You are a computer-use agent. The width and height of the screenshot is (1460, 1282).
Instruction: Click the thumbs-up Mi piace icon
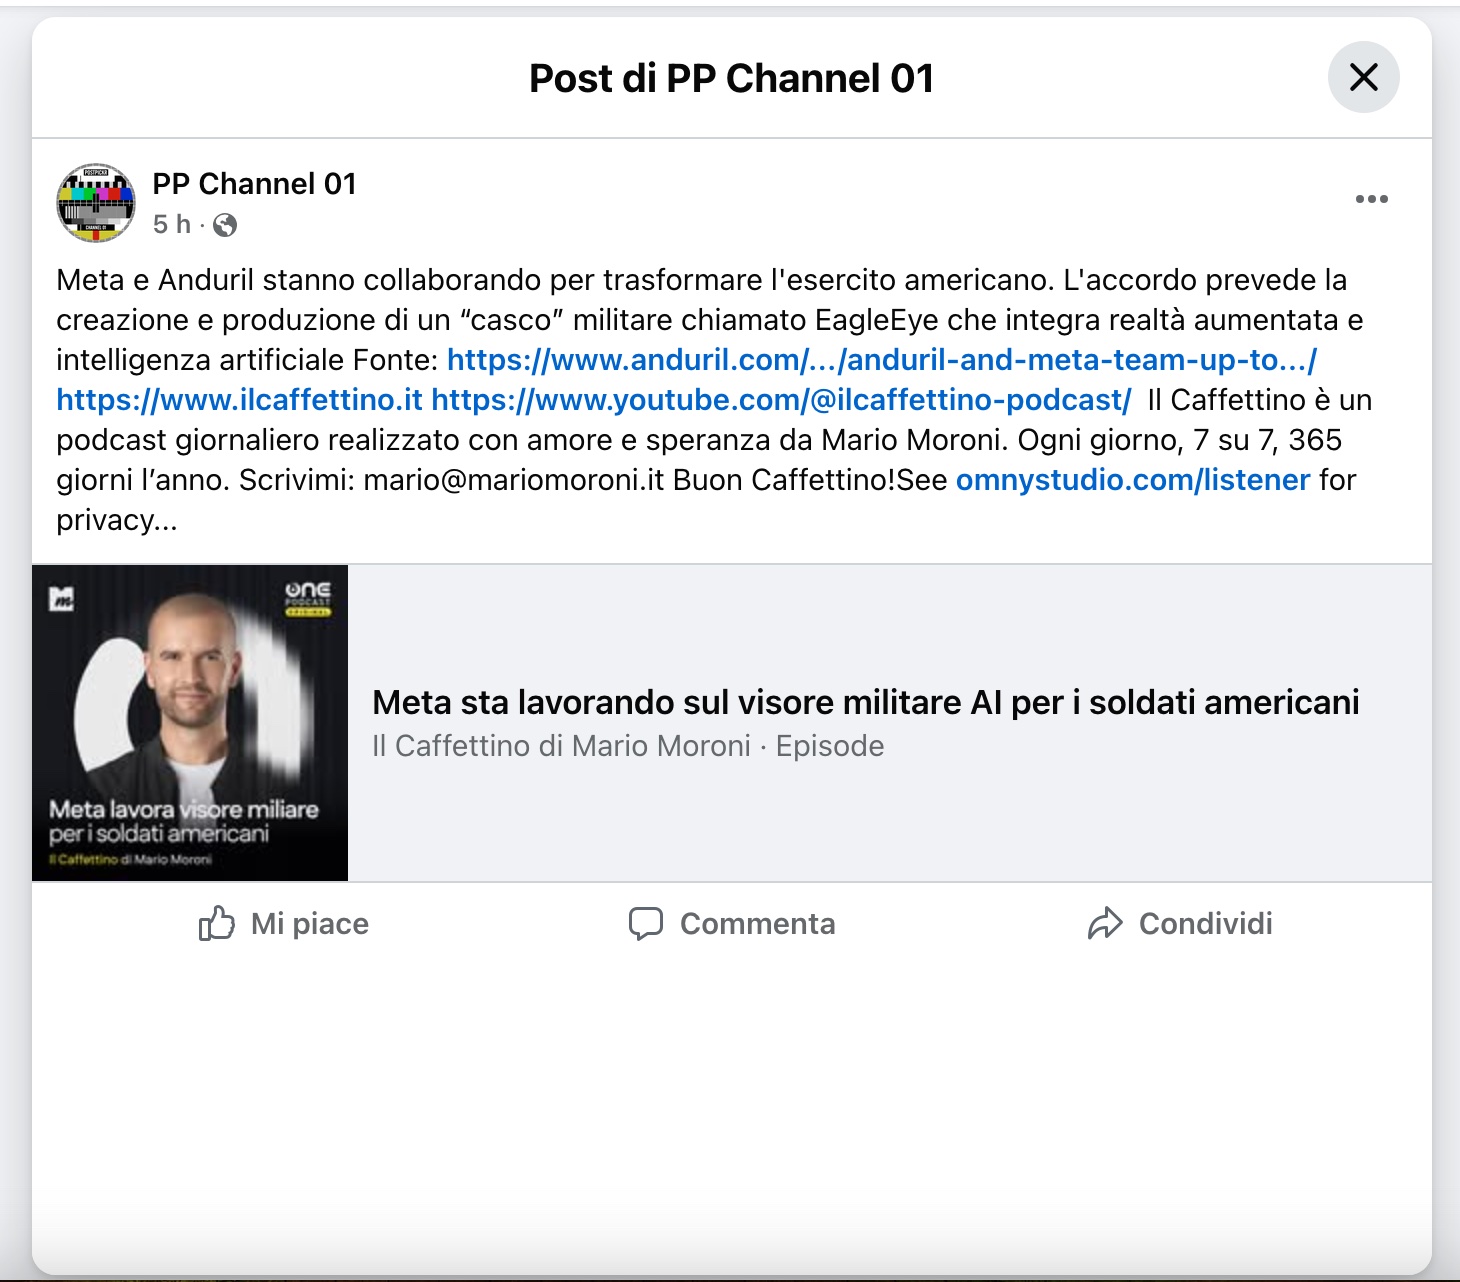pyautogui.click(x=217, y=923)
